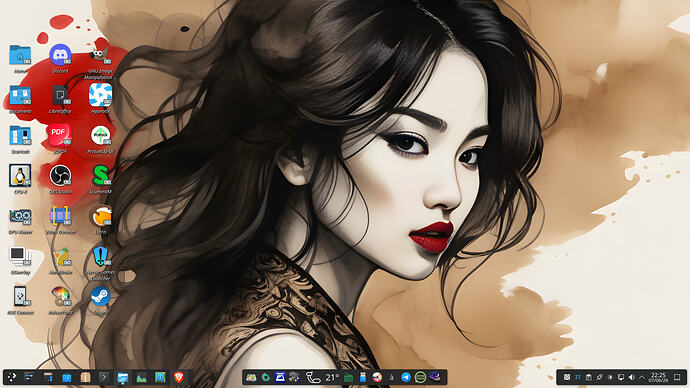Open the package box app in taskbar
Screen dimensions: 690x388
[x=85, y=377]
